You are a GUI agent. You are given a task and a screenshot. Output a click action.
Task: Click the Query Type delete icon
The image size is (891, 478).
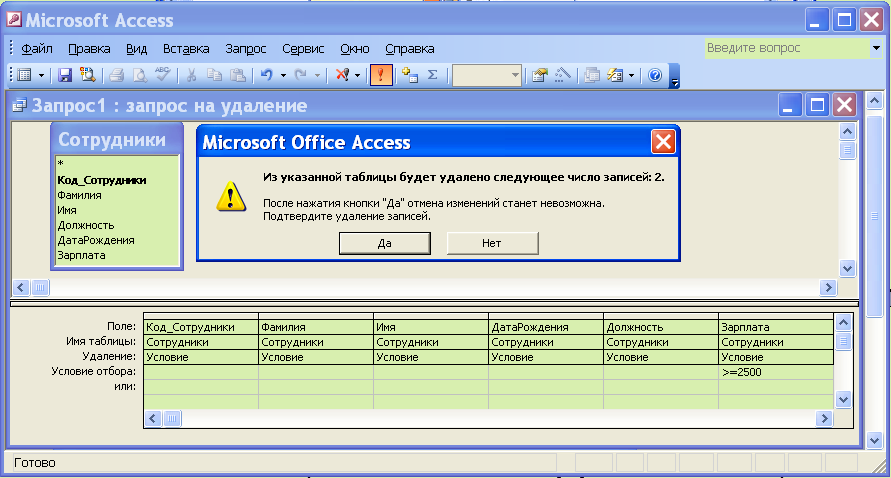coord(342,75)
